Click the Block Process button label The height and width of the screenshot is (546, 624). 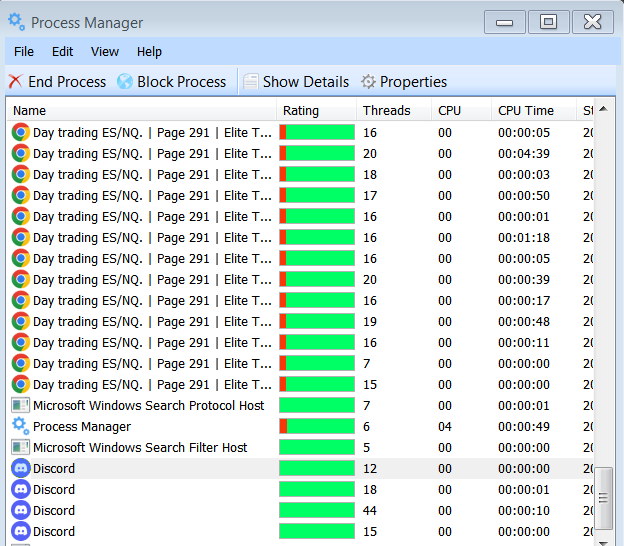[x=181, y=82]
